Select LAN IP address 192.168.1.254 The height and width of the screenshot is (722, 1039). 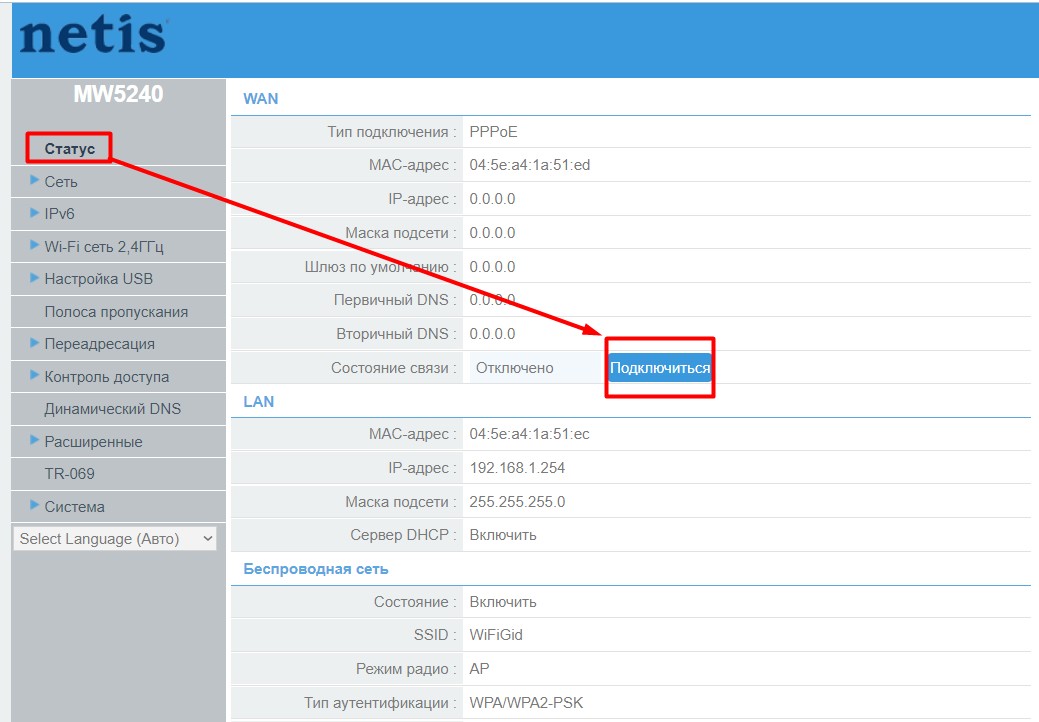(517, 468)
